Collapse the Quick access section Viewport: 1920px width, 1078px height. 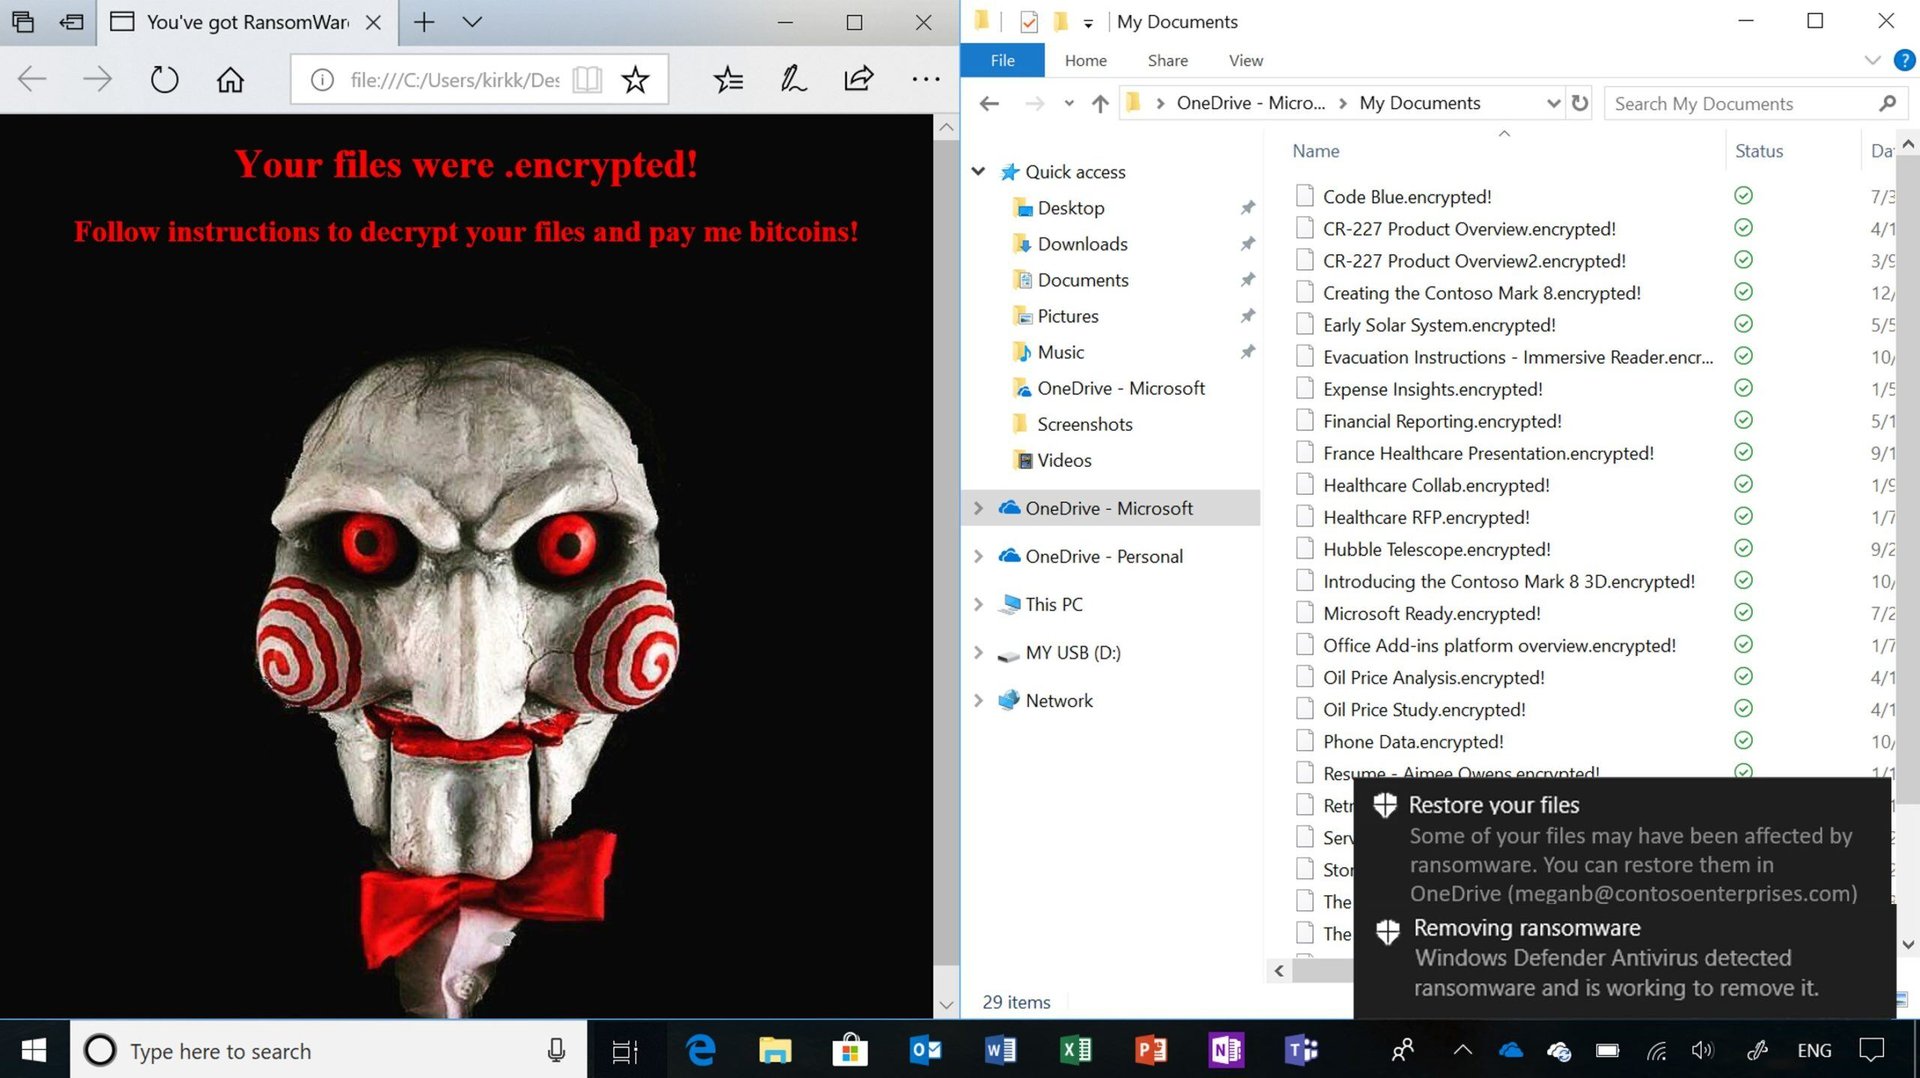978,171
